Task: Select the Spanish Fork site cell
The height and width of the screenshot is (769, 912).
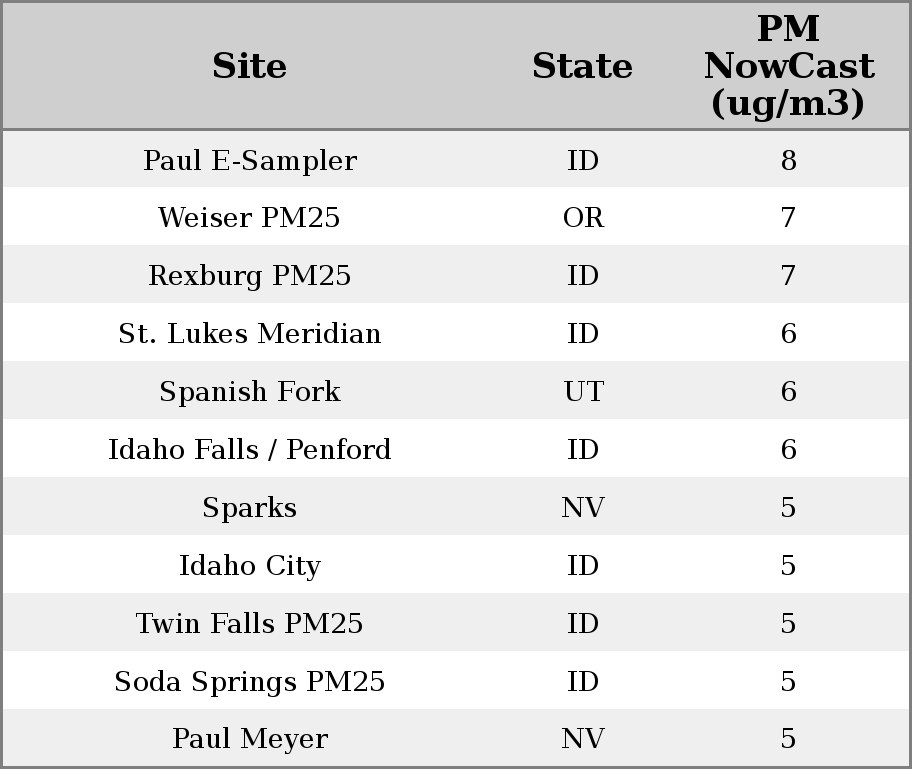Action: (x=249, y=392)
